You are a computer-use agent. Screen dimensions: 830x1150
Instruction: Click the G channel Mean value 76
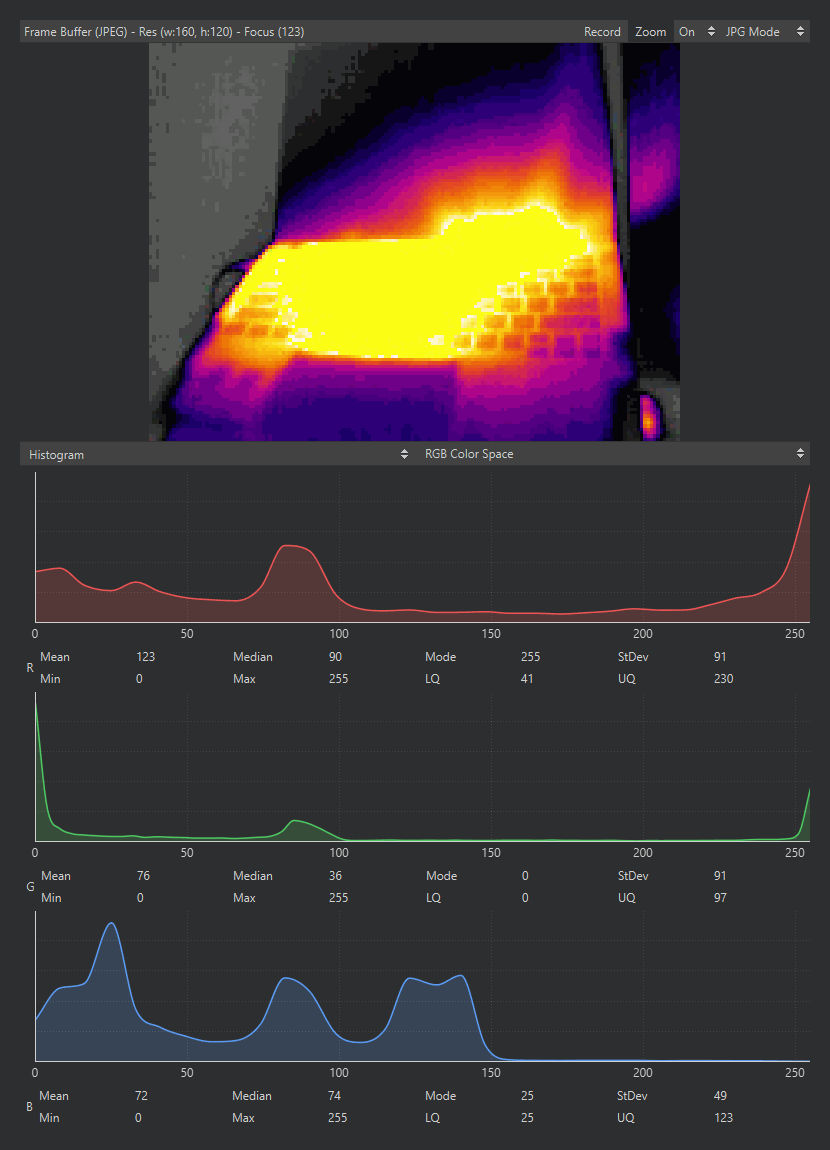coord(143,876)
